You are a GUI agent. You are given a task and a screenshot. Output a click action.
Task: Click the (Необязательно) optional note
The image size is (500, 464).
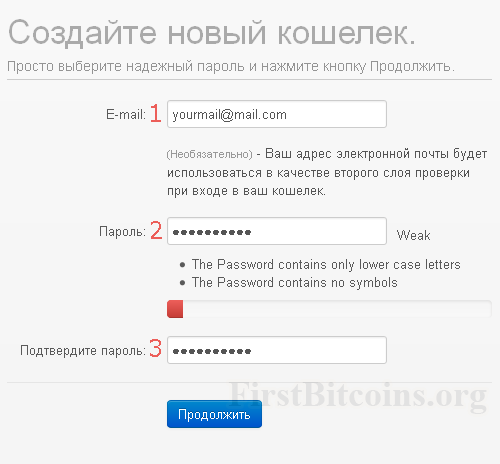(x=209, y=154)
